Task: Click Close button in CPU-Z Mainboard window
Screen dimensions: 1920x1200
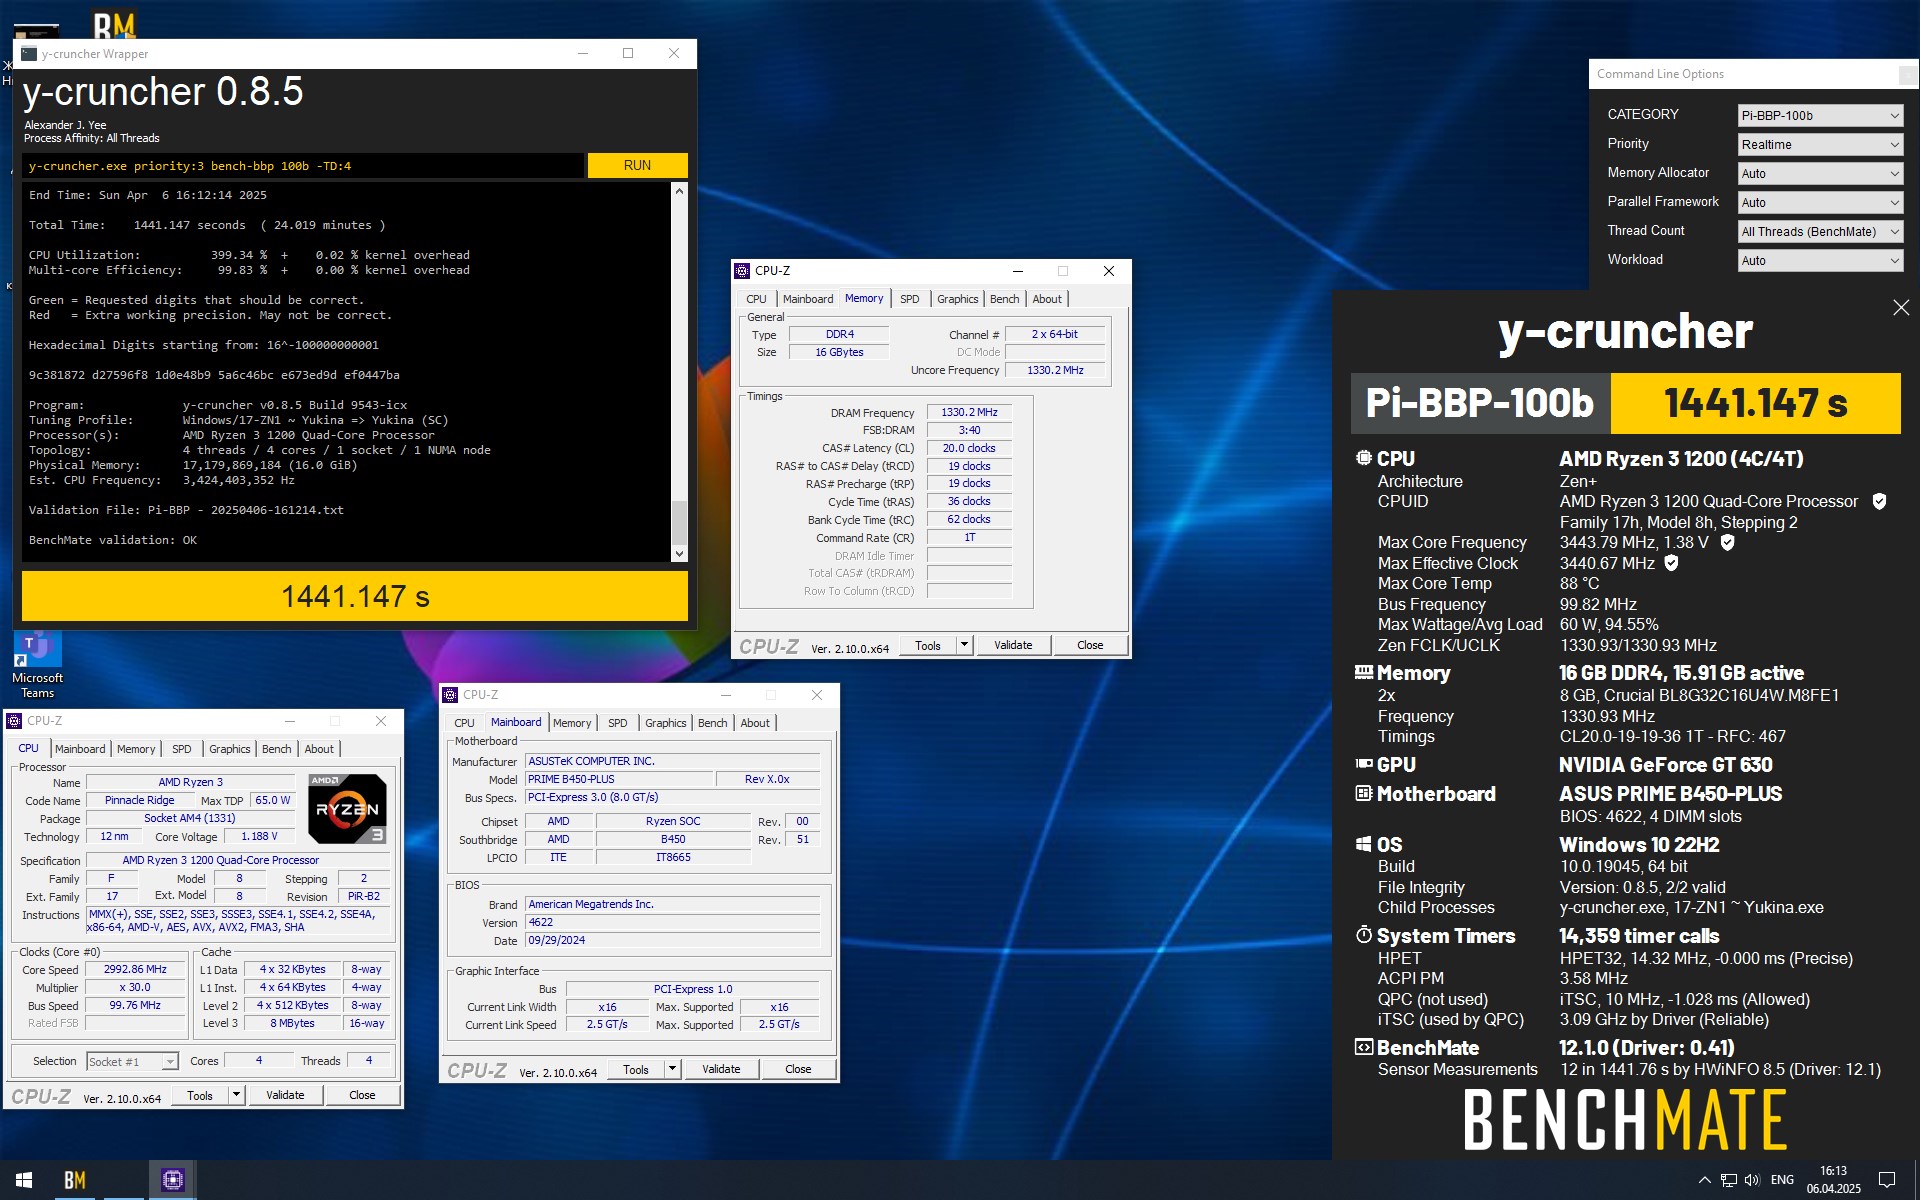Action: (798, 1069)
